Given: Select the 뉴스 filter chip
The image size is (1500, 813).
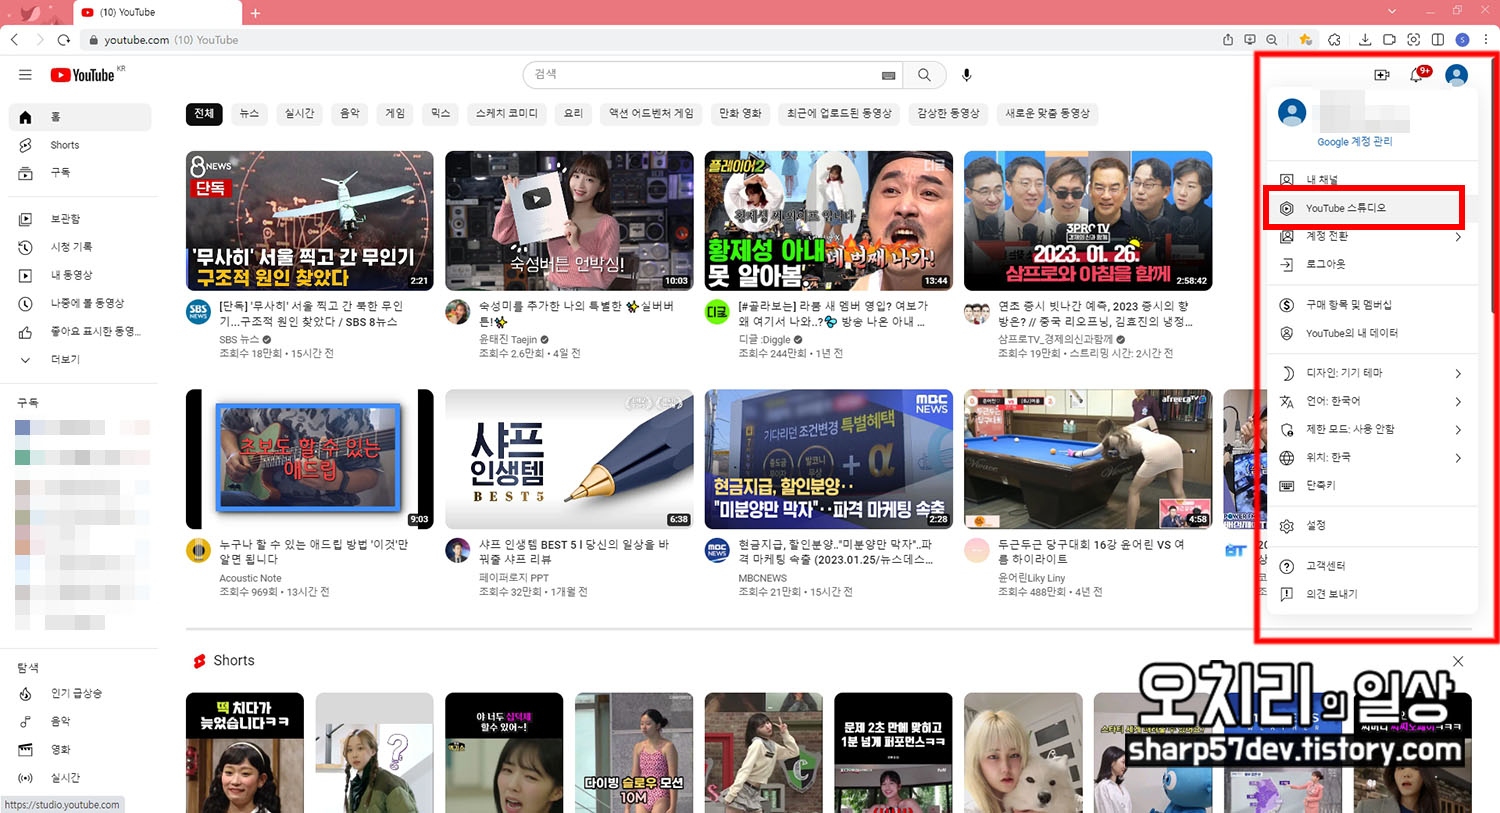Looking at the screenshot, I should click(249, 114).
